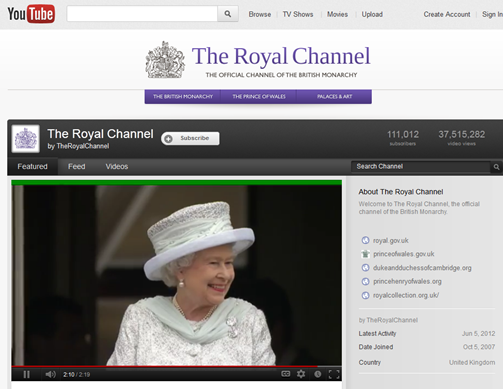Switch to the Videos tab
This screenshot has width=503, height=389.
[117, 166]
